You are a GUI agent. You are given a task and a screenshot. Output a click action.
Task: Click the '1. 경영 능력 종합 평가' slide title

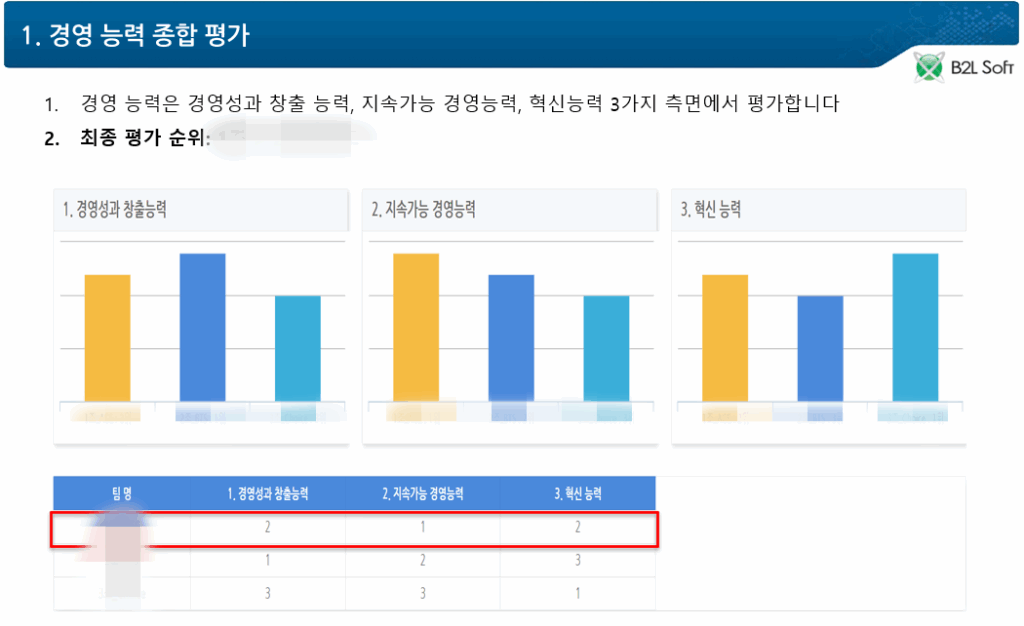coord(136,36)
